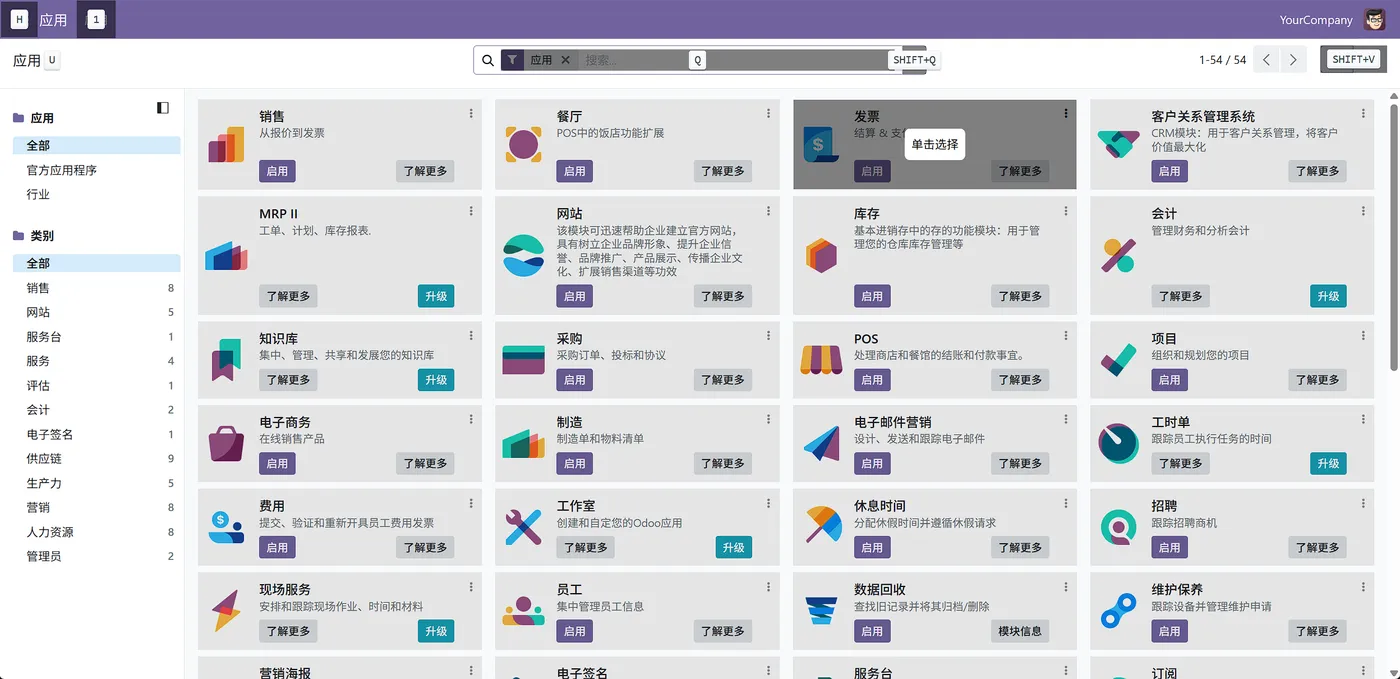Click the Restaurant (餐厅) app icon
This screenshot has width=1400, height=679.
(x=524, y=144)
